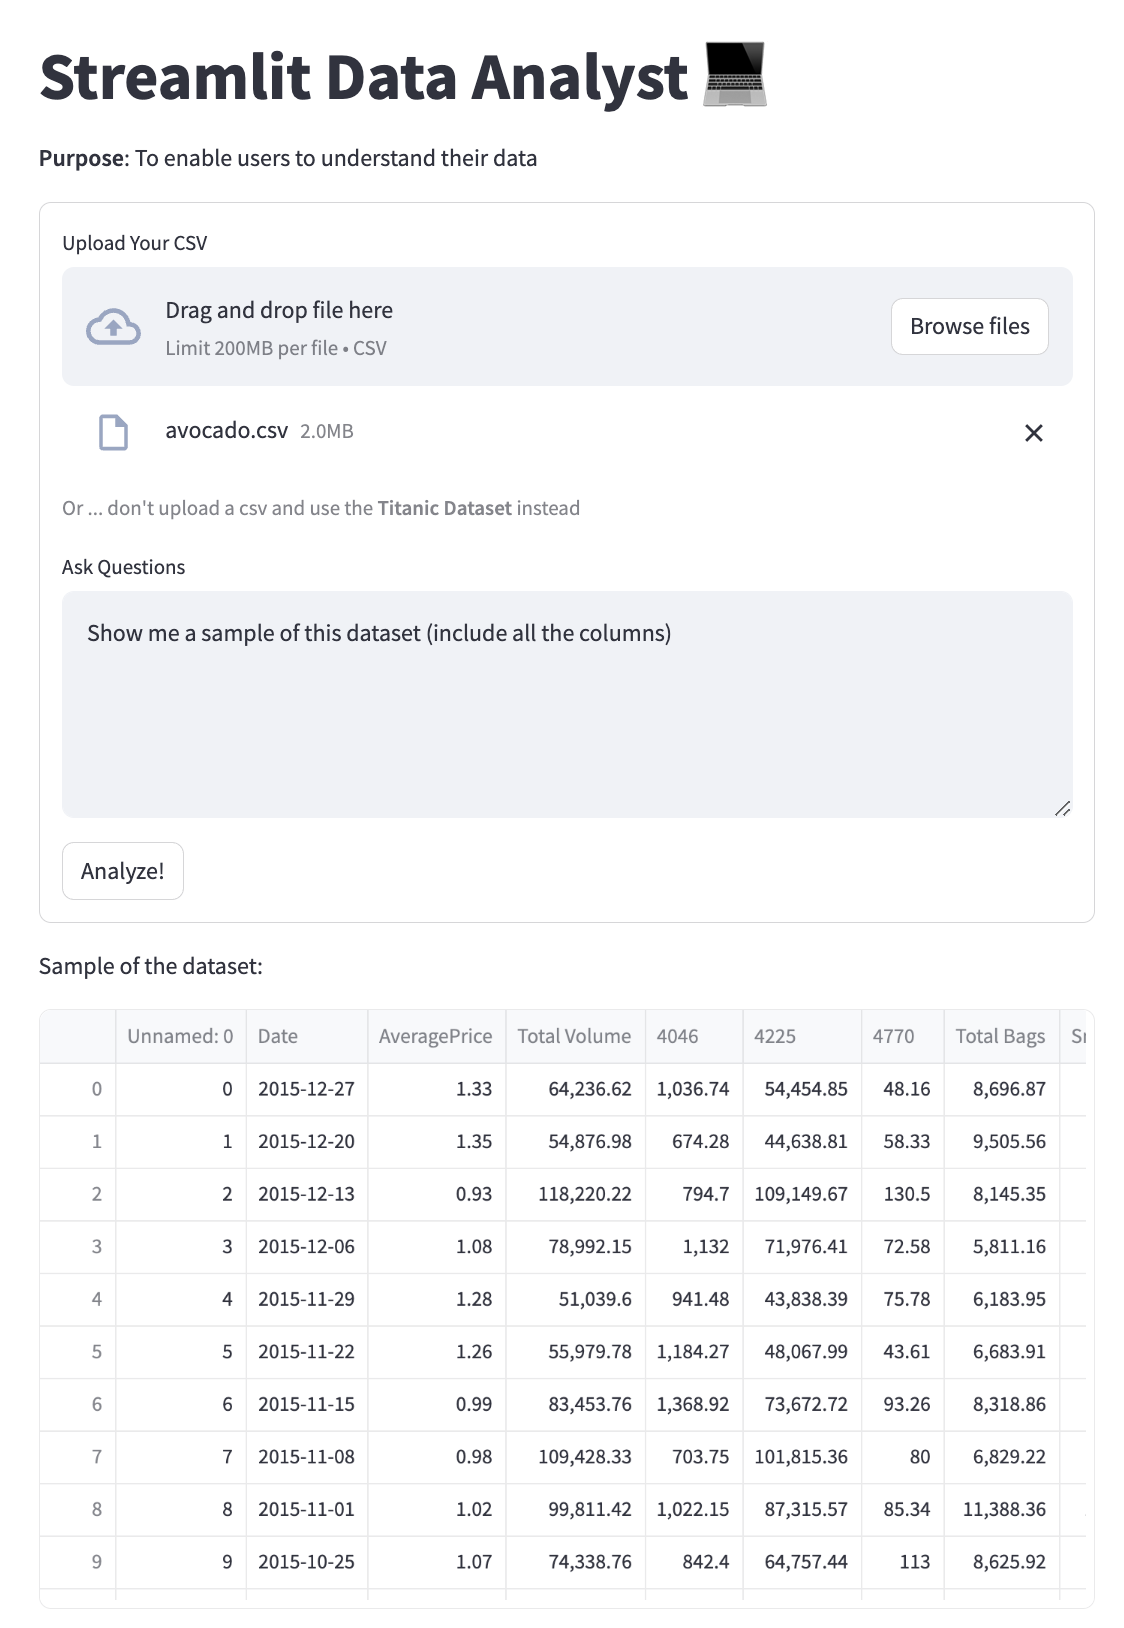The image size is (1124, 1628).
Task: Select the cell with date 2015-12-27
Action: pos(306,1089)
